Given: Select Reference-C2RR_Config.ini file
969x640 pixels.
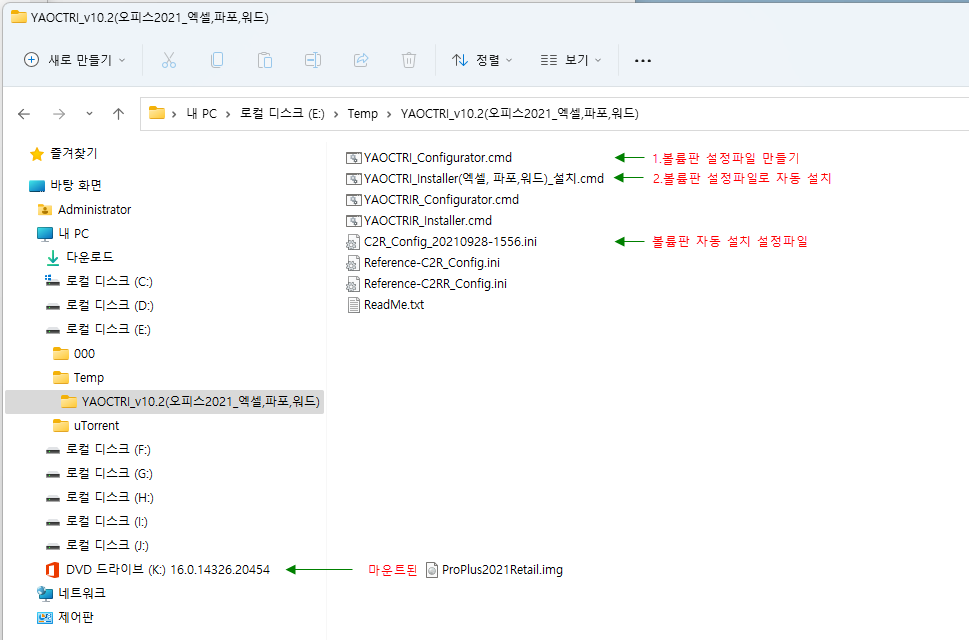Looking at the screenshot, I should tap(435, 284).
